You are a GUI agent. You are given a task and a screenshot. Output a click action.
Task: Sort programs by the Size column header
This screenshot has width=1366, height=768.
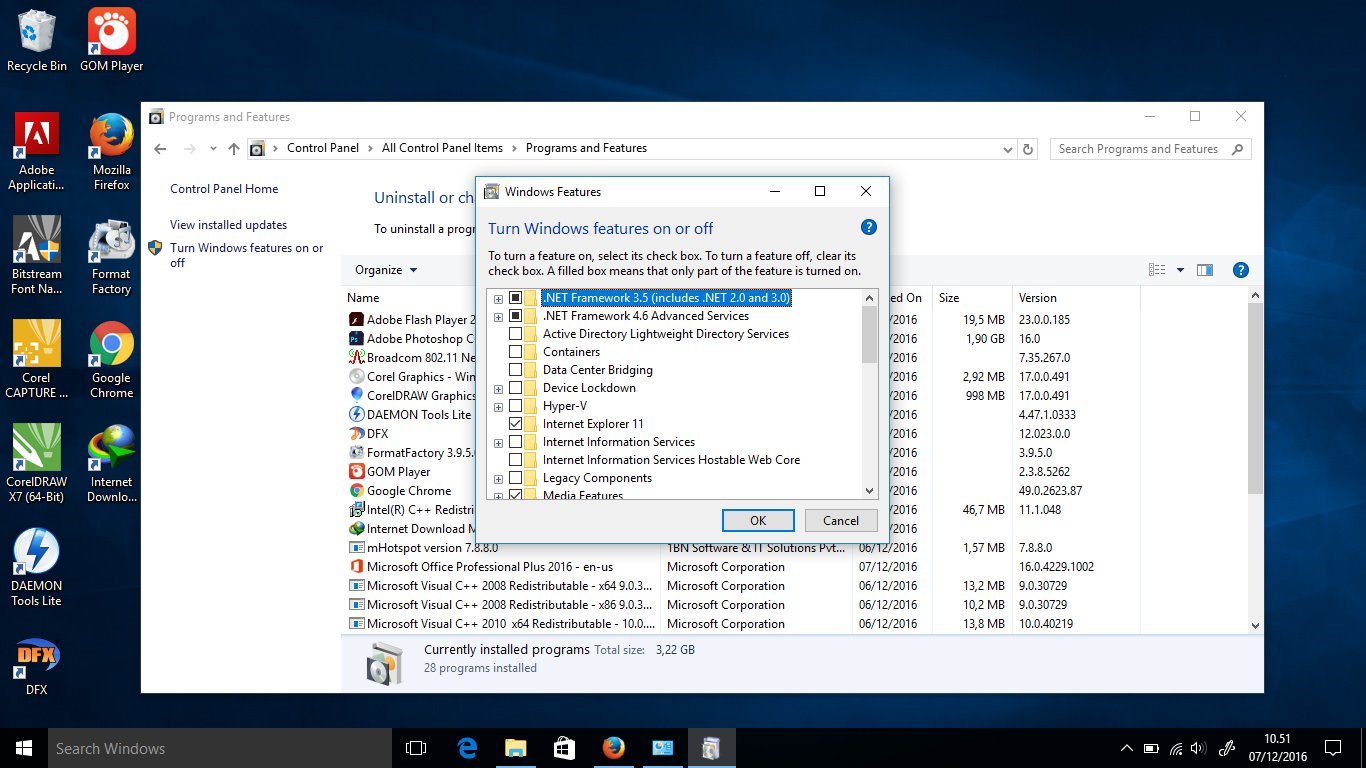coord(949,298)
